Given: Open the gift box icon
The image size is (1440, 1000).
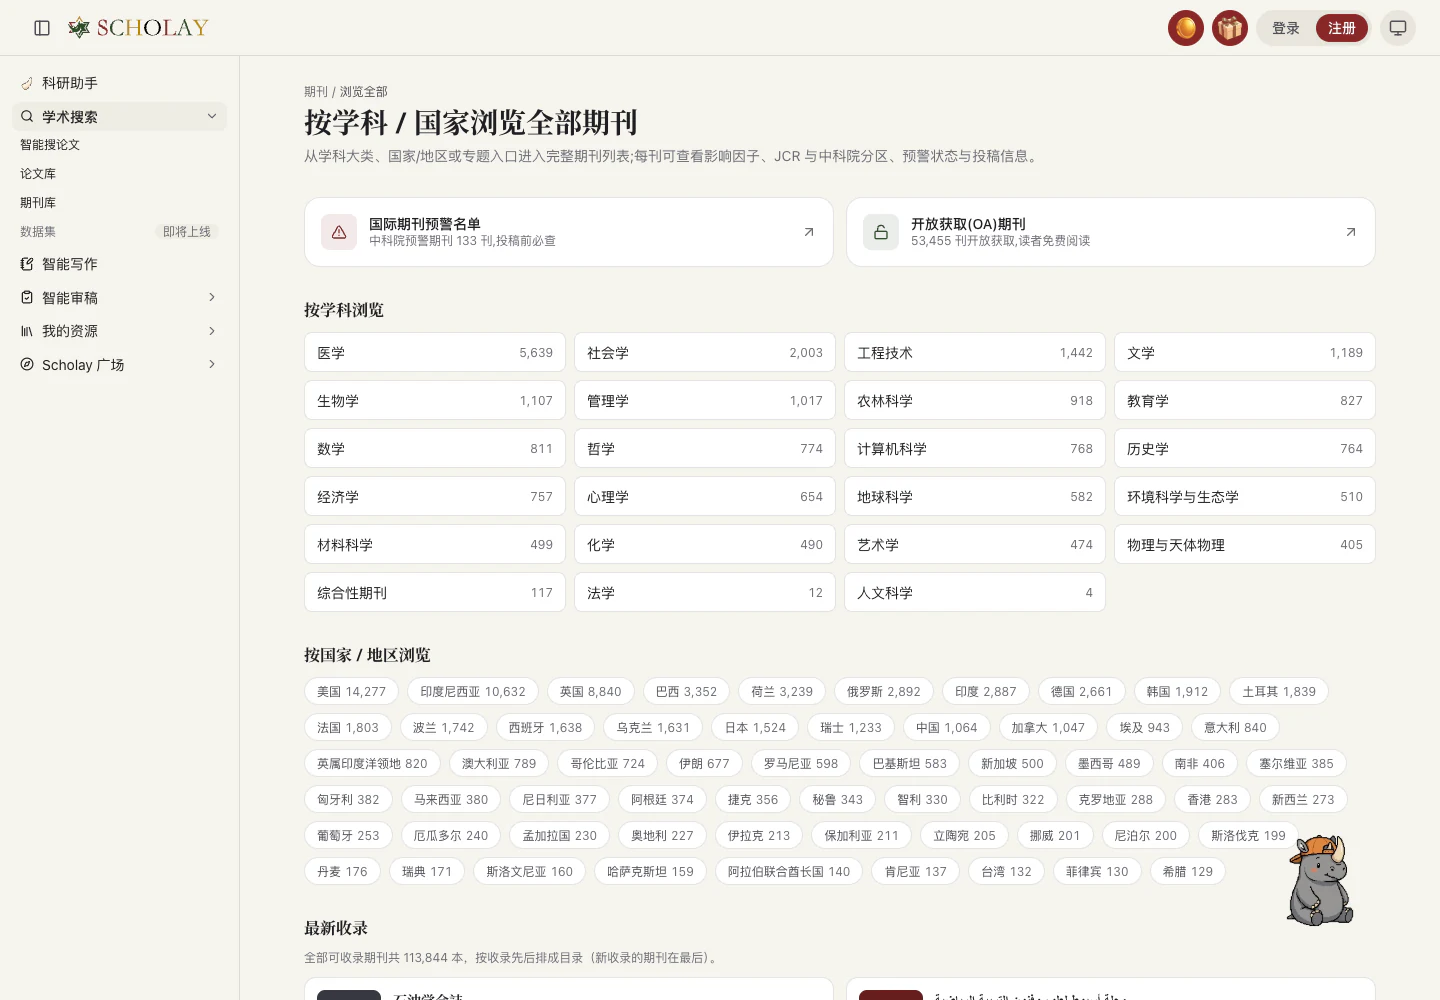Looking at the screenshot, I should tap(1230, 28).
